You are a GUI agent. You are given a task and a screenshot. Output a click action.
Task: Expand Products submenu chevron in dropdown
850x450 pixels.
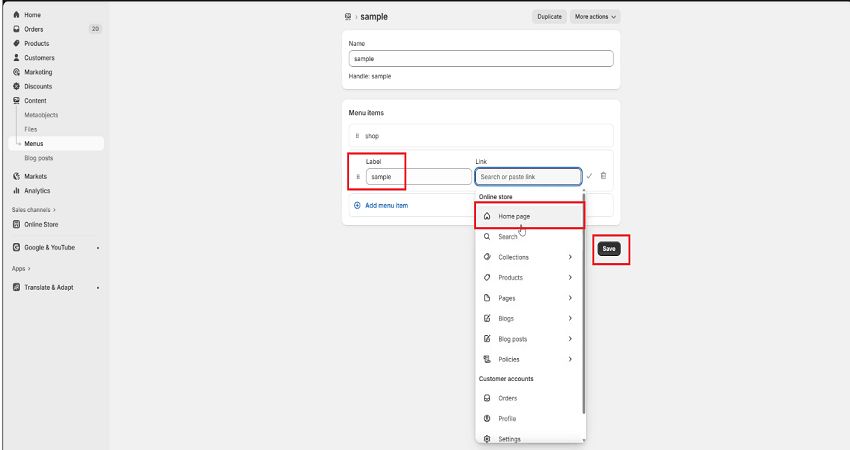pyautogui.click(x=570, y=278)
